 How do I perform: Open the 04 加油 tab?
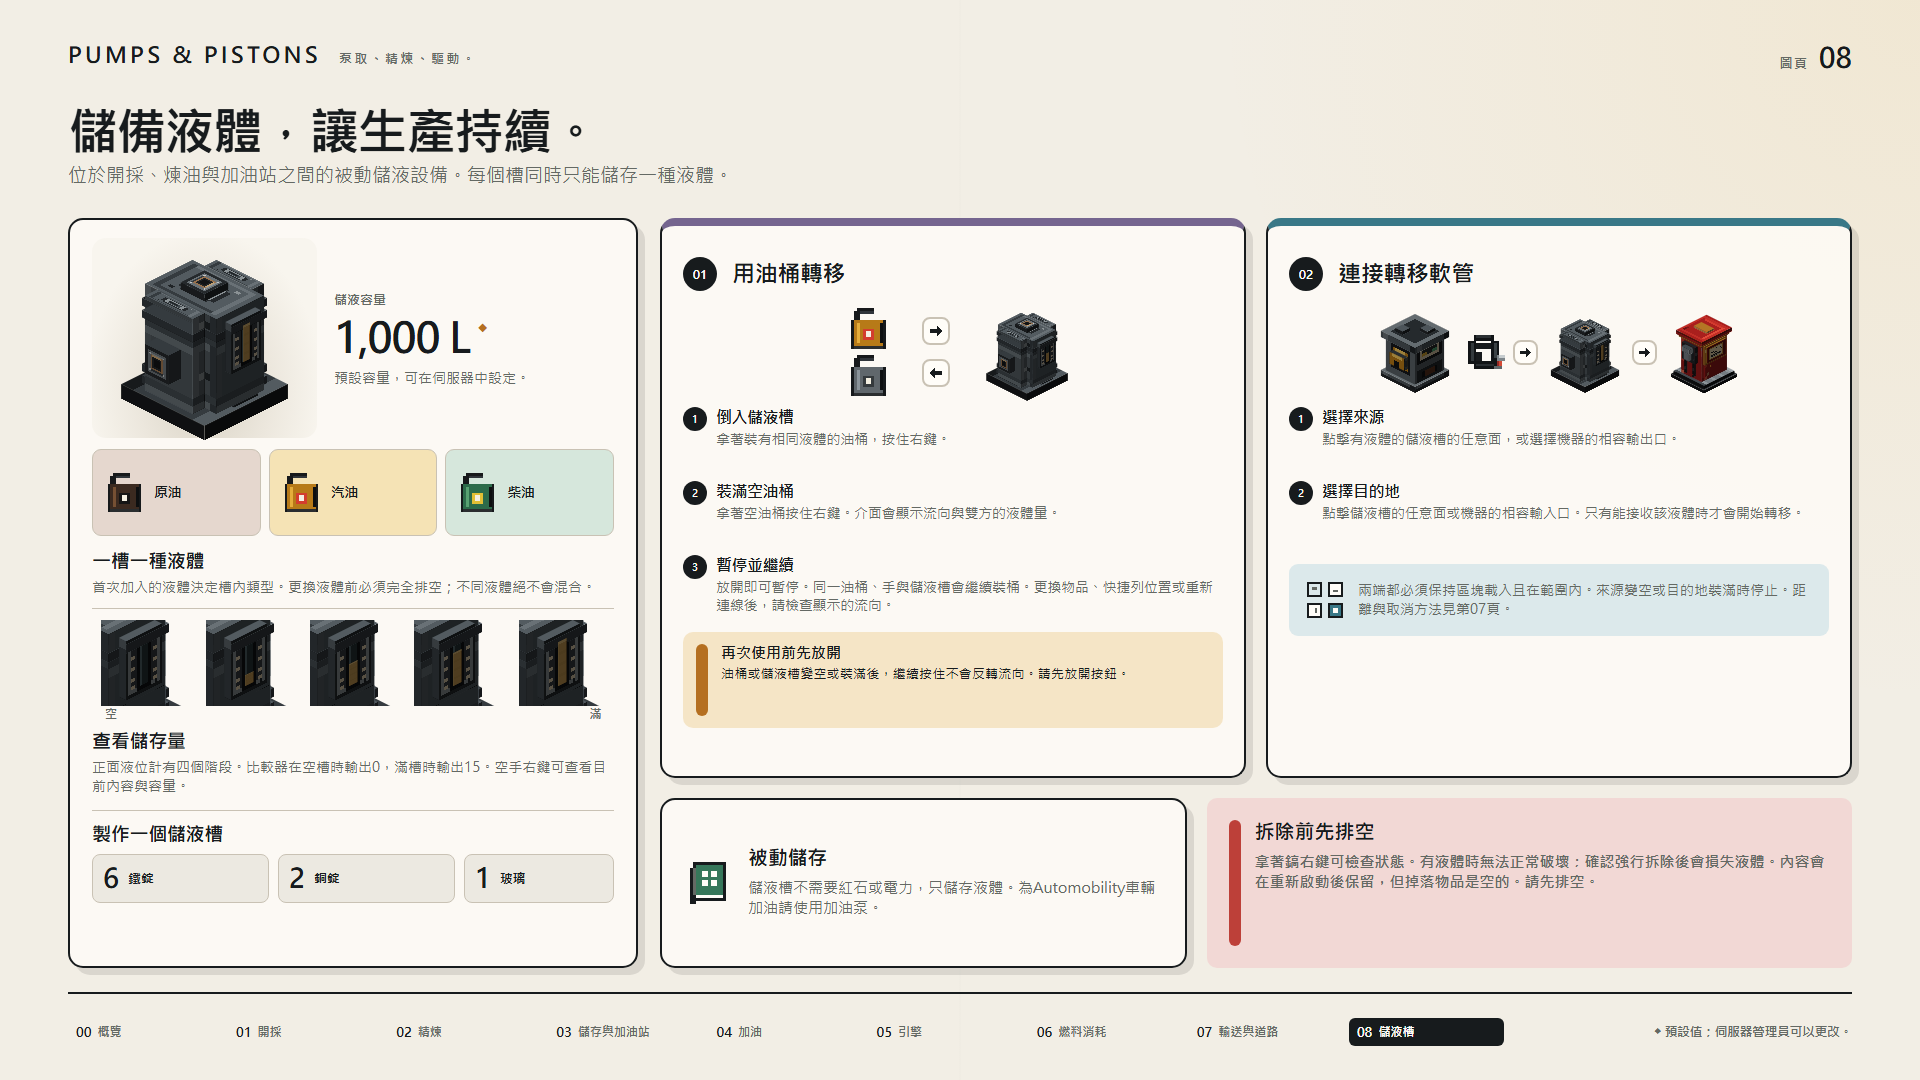point(739,1032)
